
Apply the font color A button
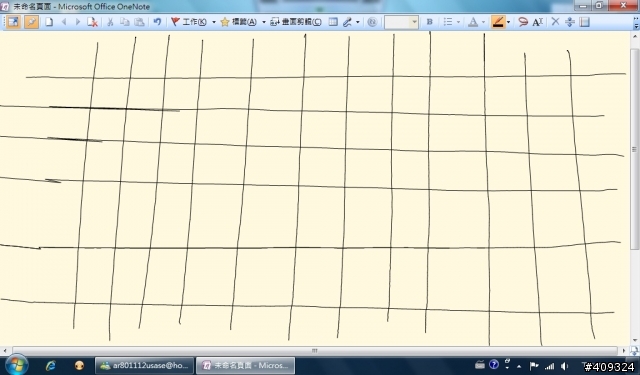pyautogui.click(x=473, y=22)
